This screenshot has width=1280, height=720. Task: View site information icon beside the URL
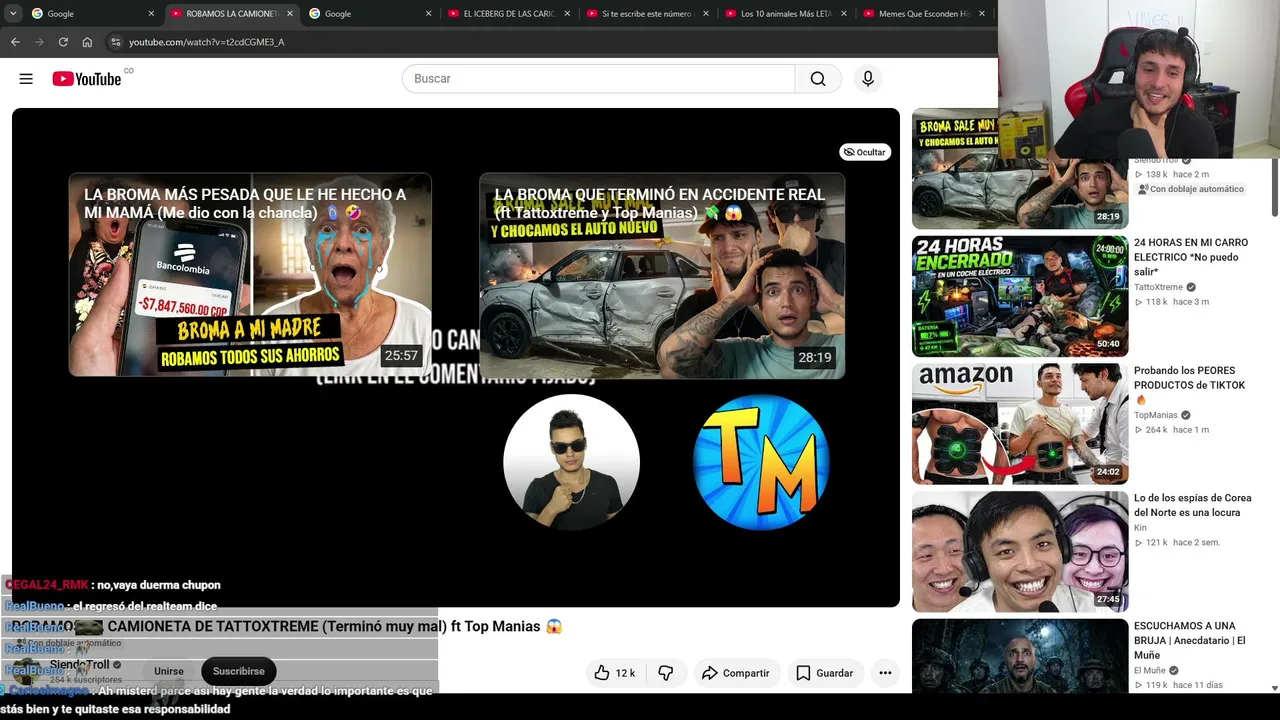116,42
